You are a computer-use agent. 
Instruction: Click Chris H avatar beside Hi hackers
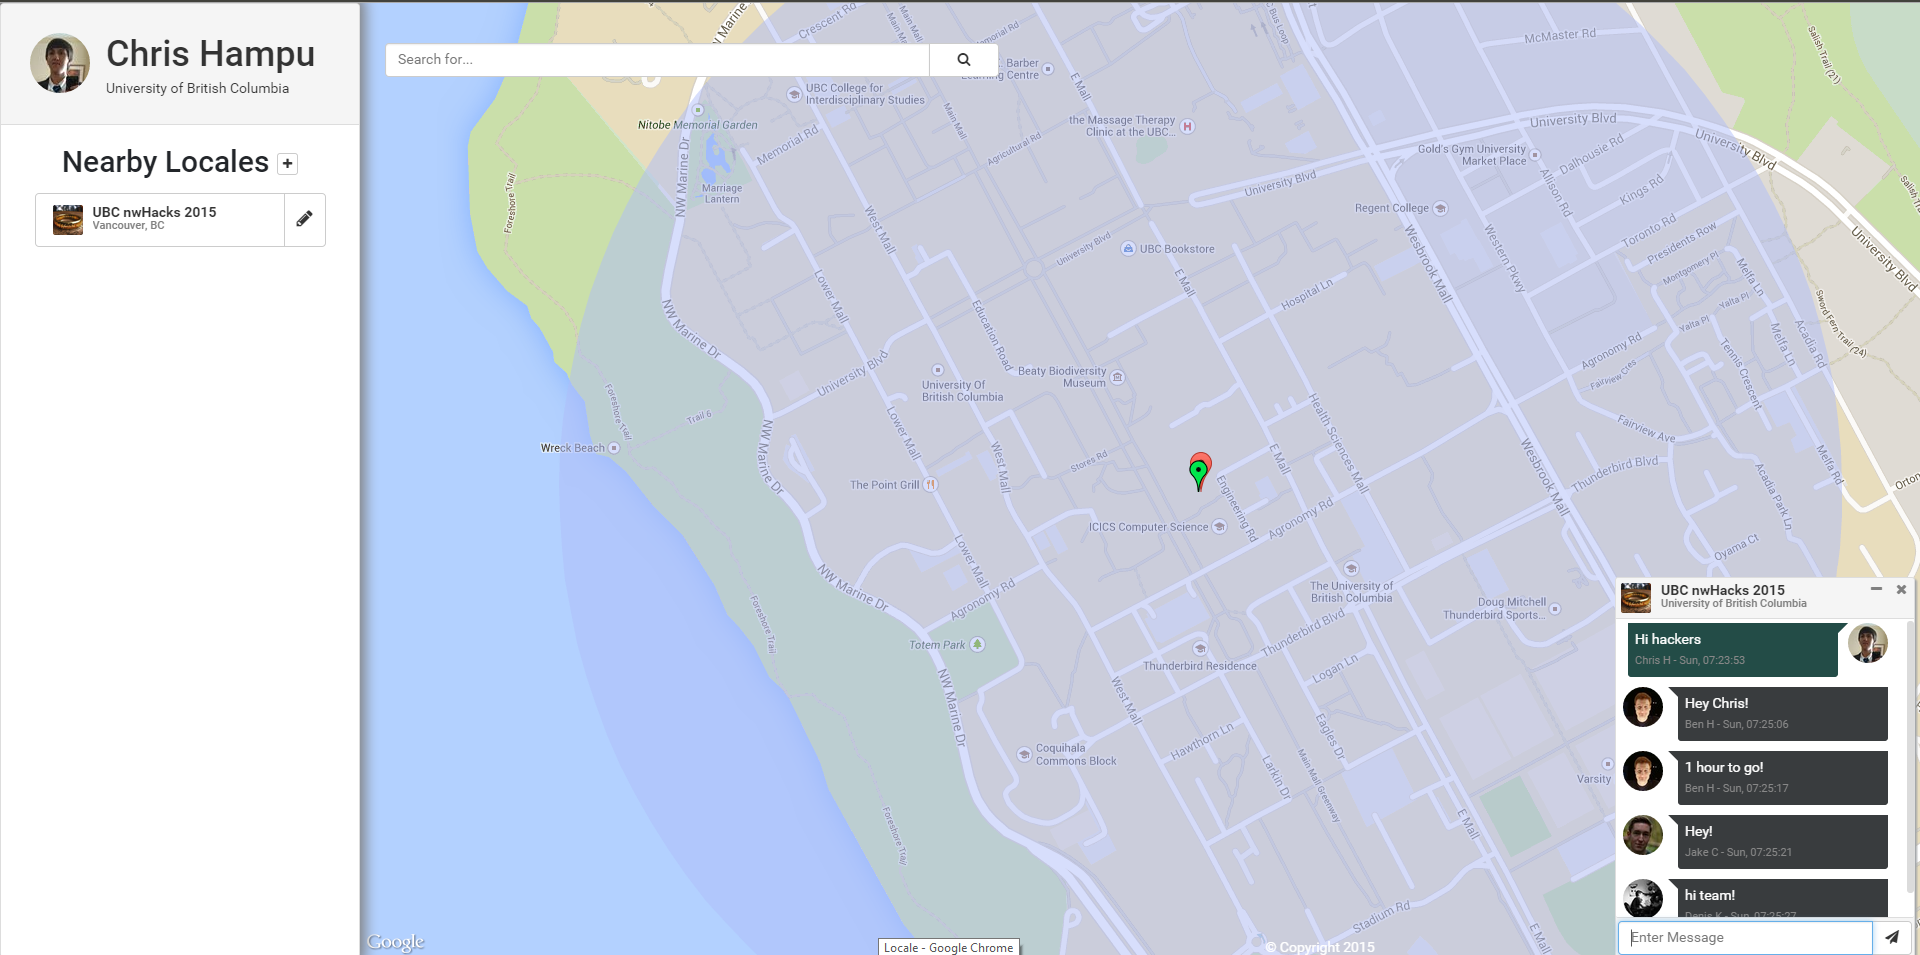(1867, 643)
